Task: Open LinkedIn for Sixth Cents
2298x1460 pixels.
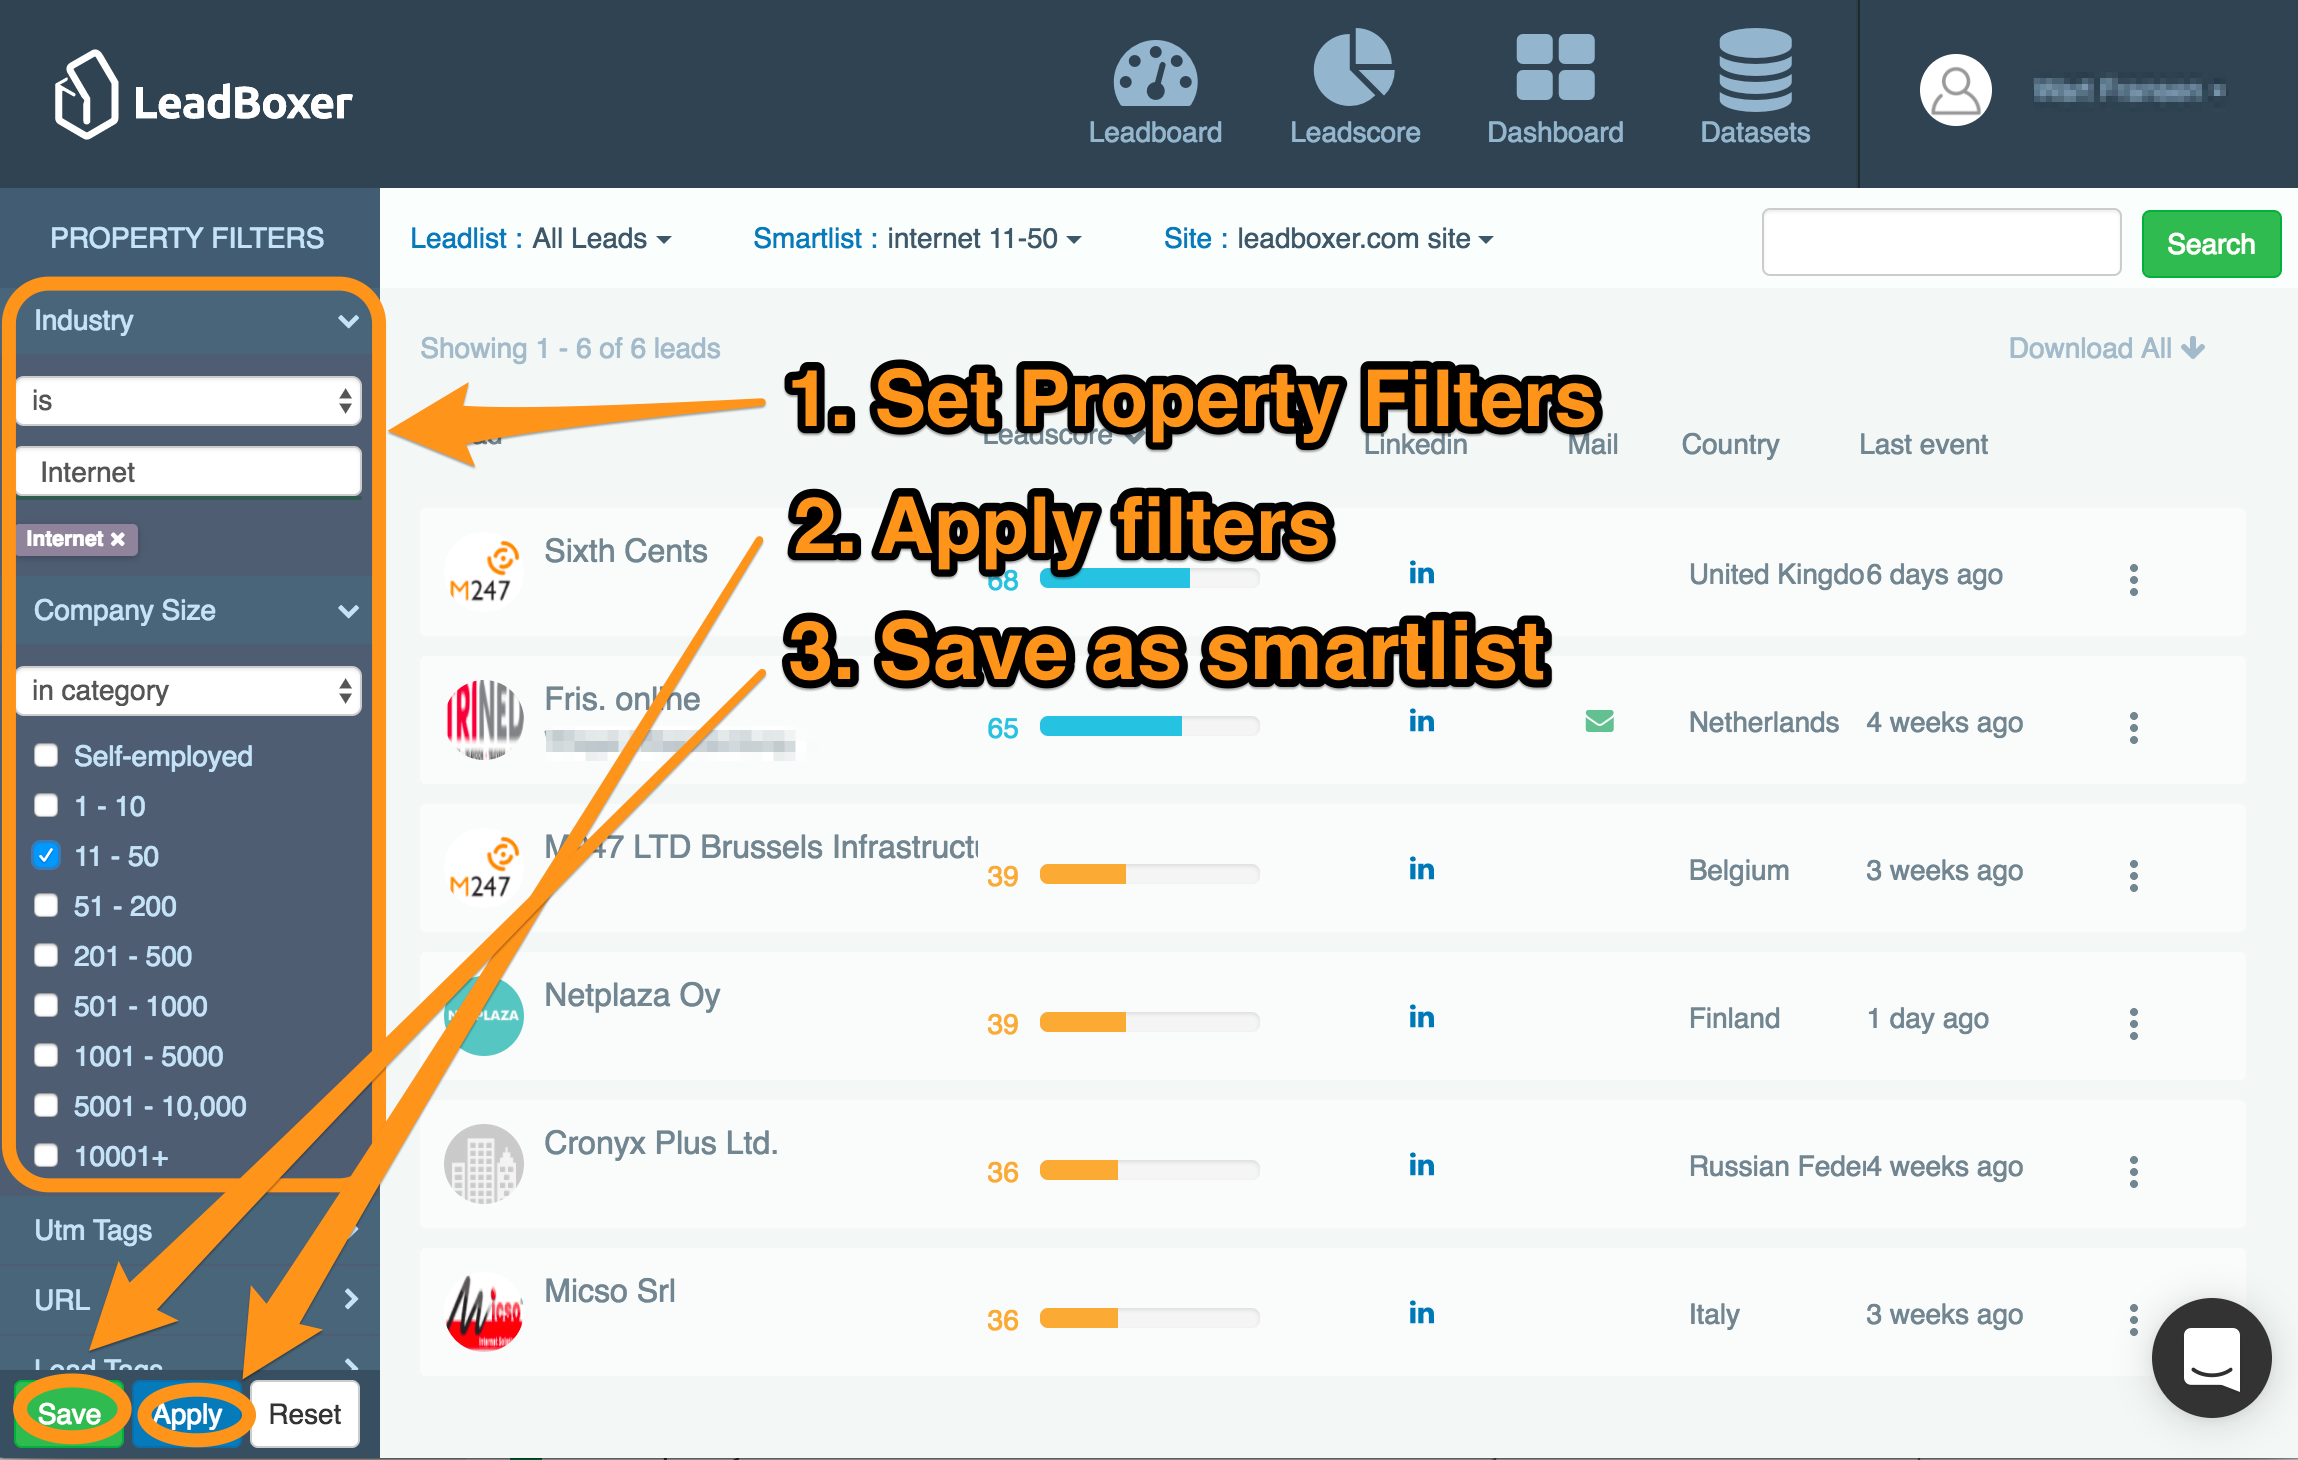Action: [1421, 573]
